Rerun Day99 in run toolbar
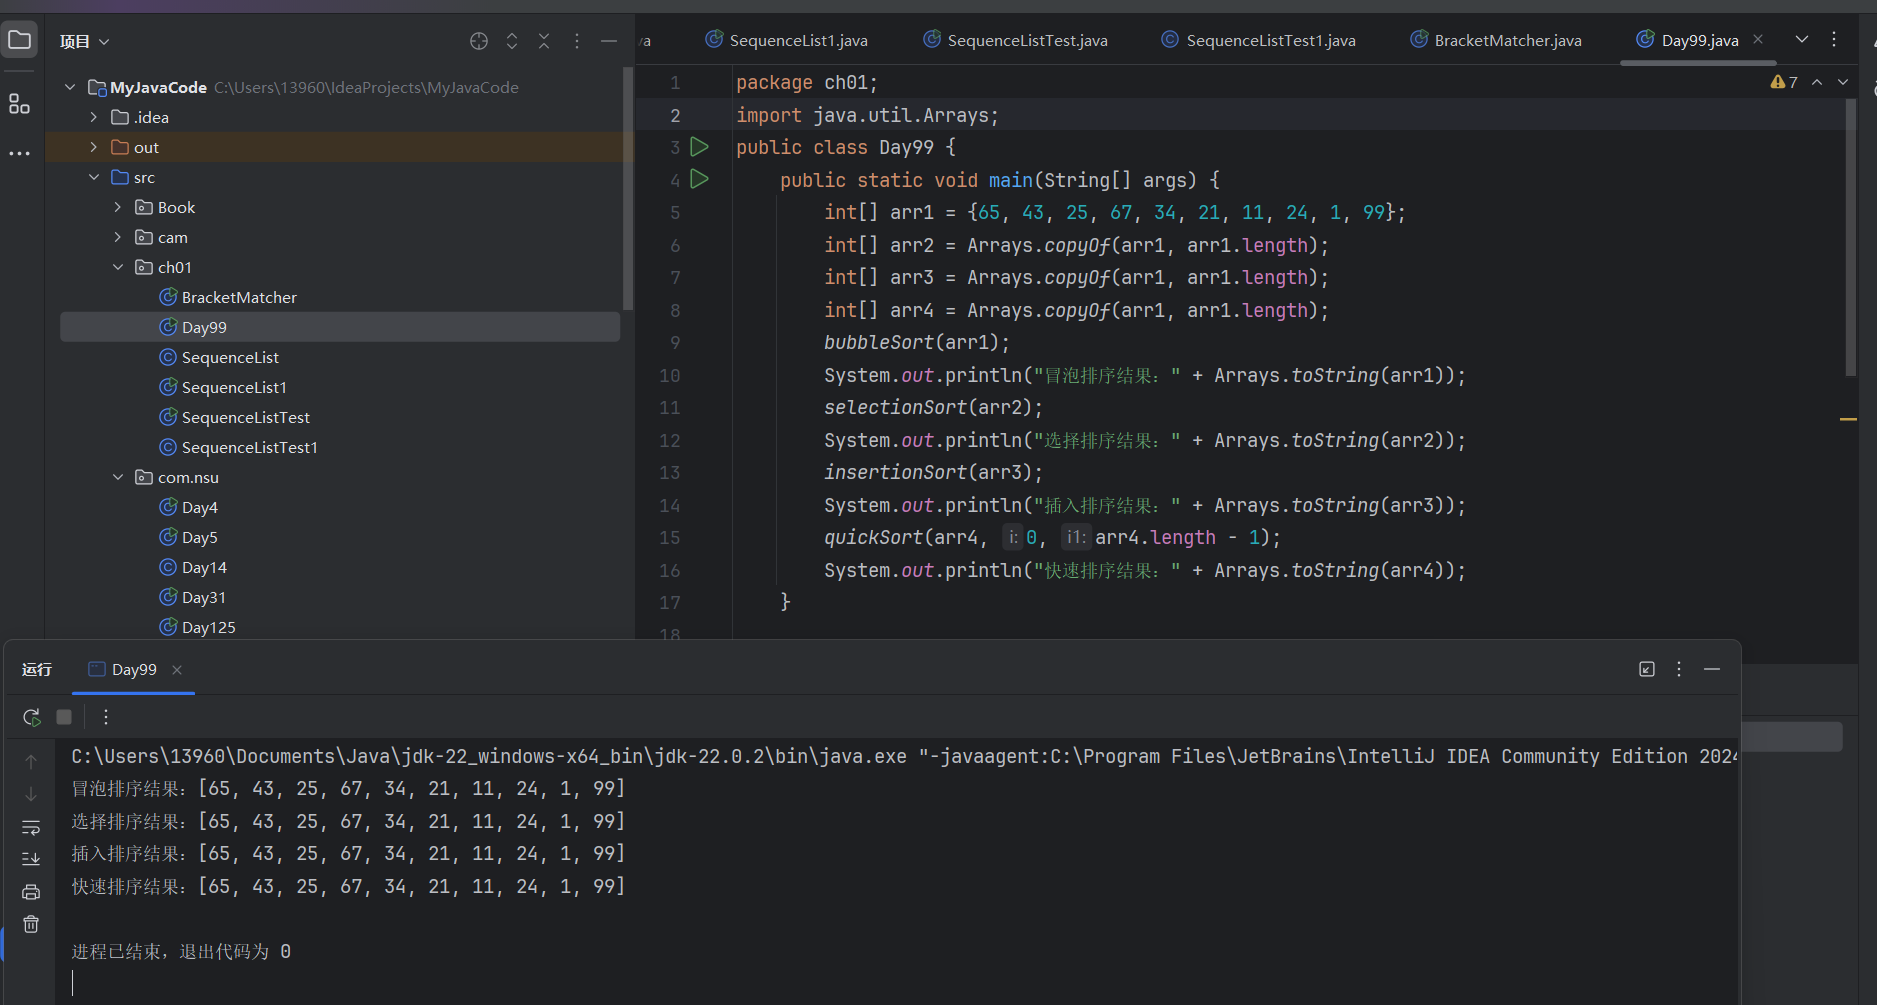This screenshot has height=1005, width=1877. pos(32,717)
